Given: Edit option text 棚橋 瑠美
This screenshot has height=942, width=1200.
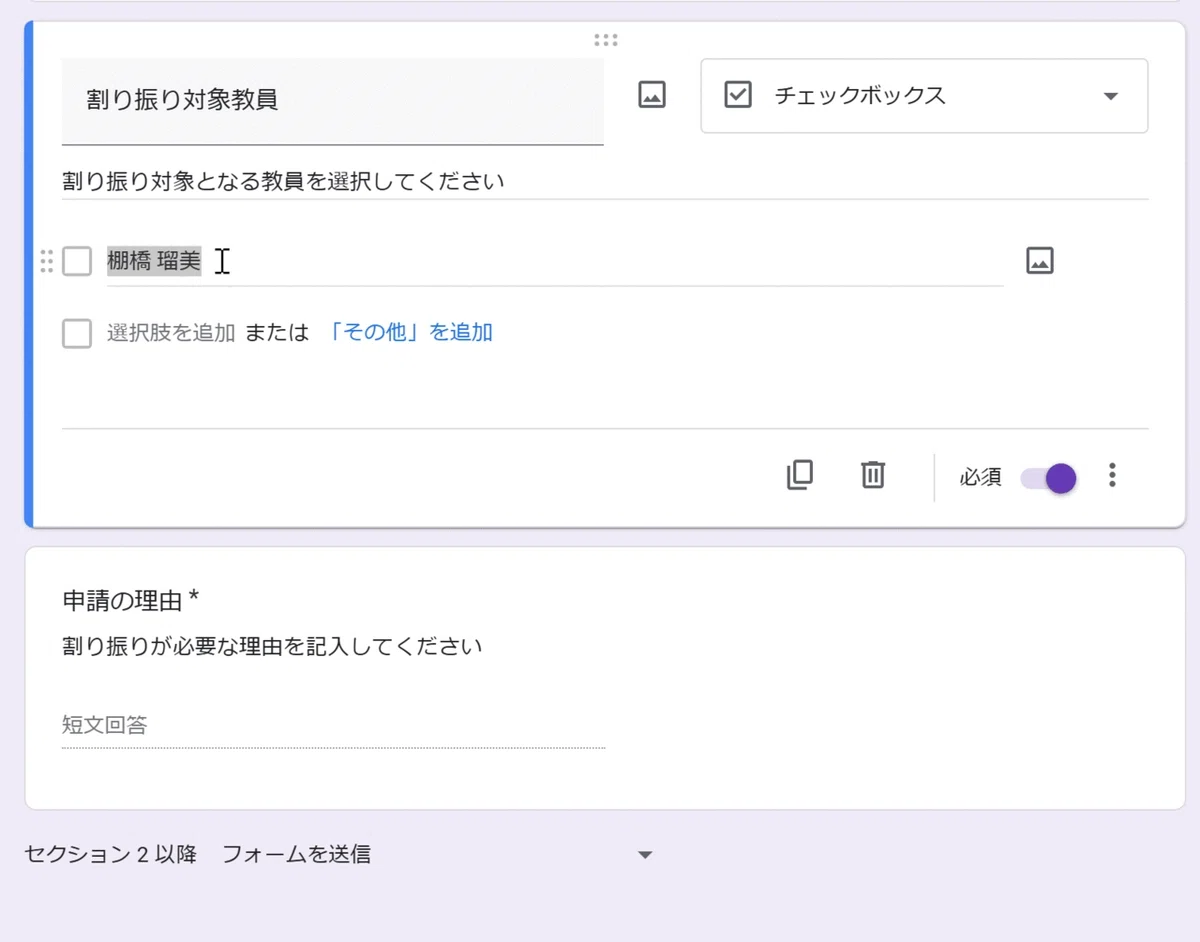Looking at the screenshot, I should pos(555,262).
